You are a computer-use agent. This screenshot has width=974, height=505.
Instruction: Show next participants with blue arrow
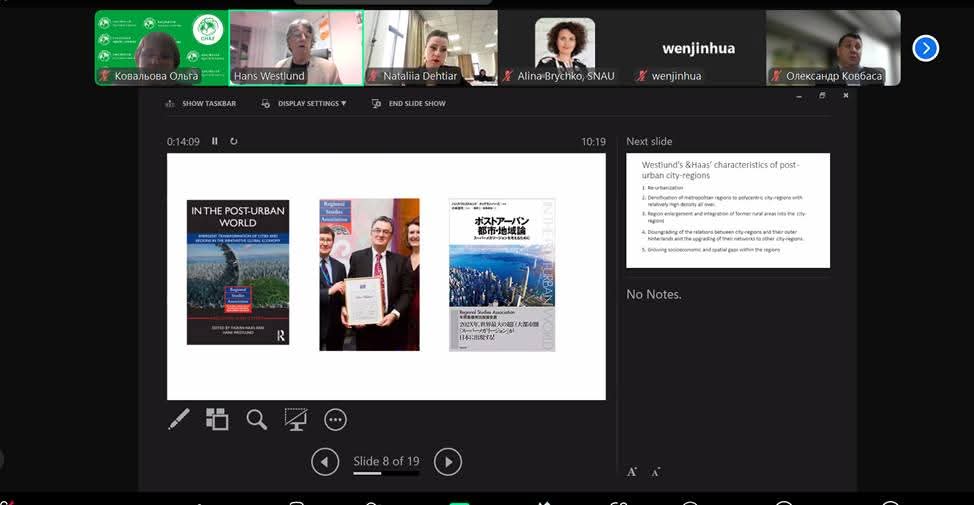pyautogui.click(x=926, y=48)
